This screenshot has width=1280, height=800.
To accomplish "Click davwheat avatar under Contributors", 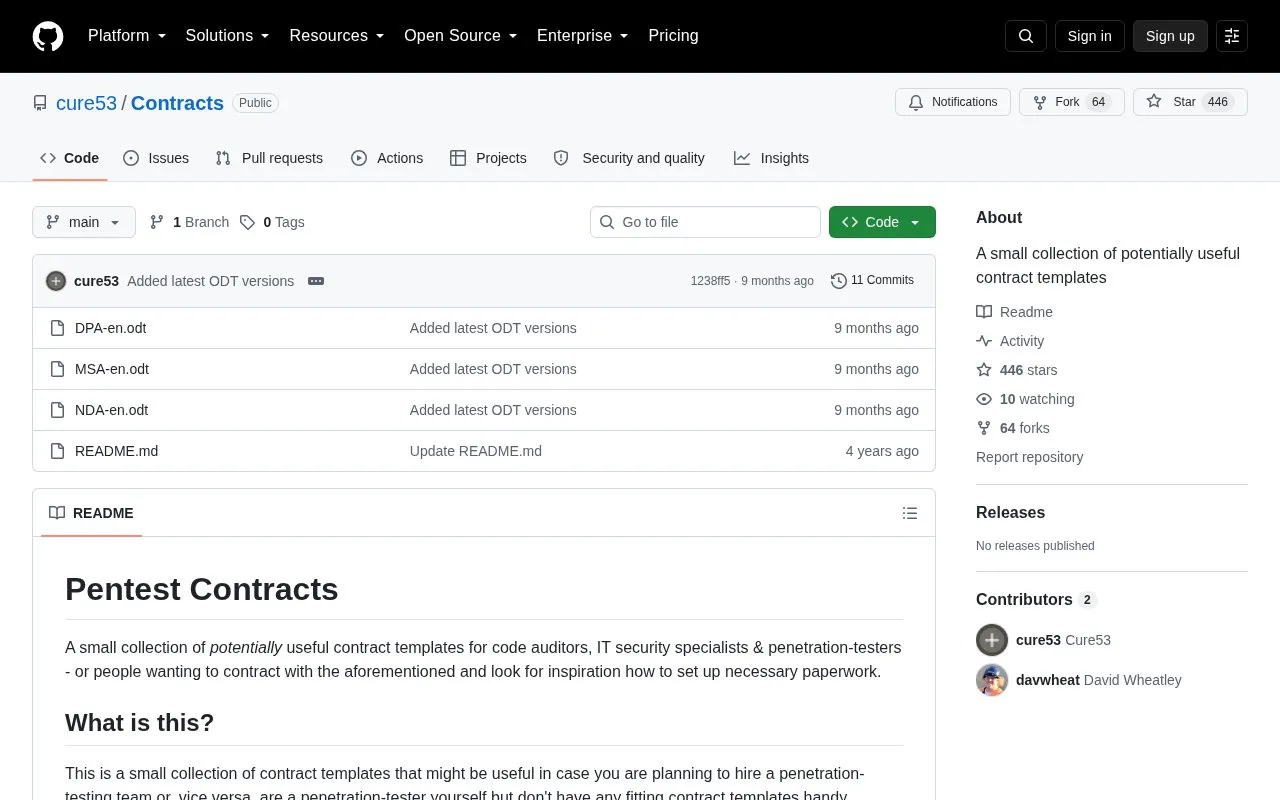I will pos(992,680).
